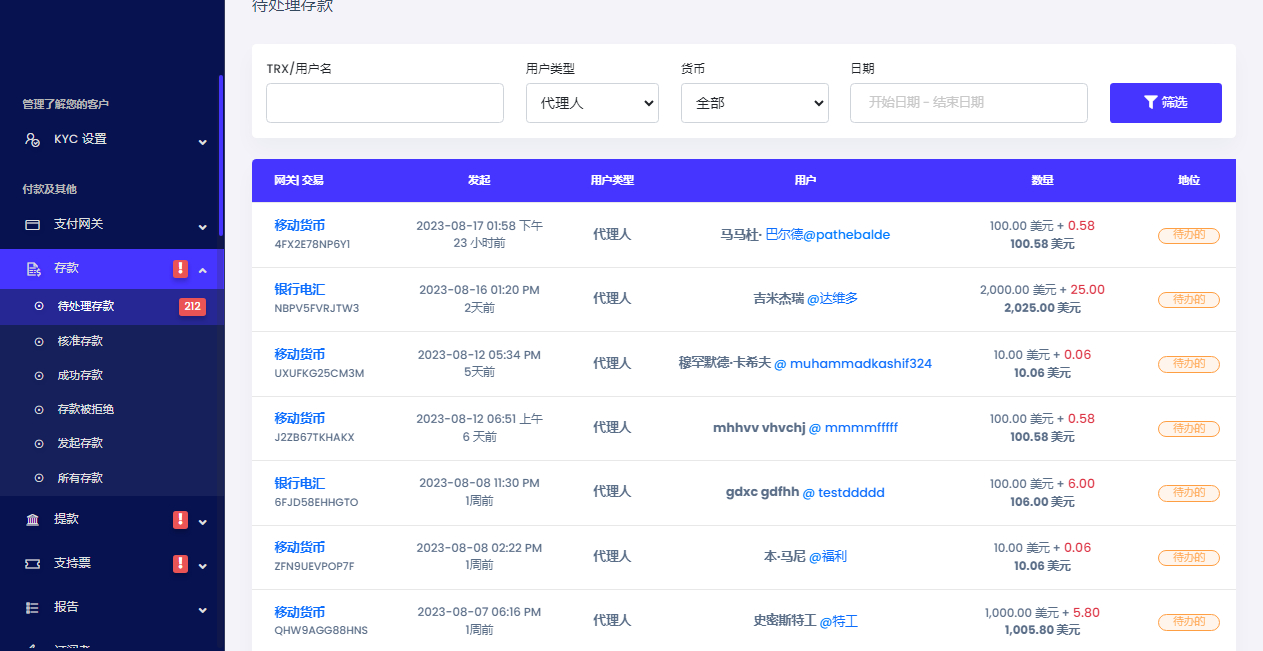
Task: Click the TRX/用户名 search field
Action: click(385, 103)
